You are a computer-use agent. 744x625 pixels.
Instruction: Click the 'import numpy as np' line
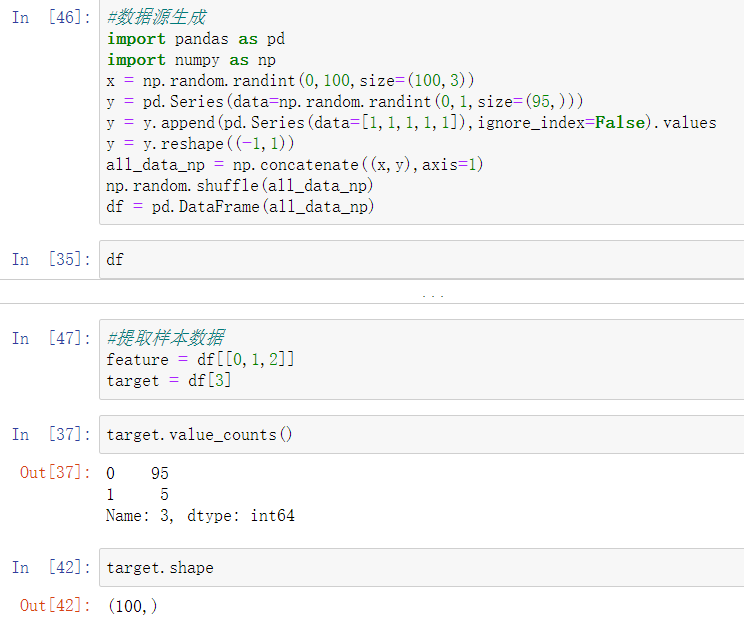[x=191, y=60]
